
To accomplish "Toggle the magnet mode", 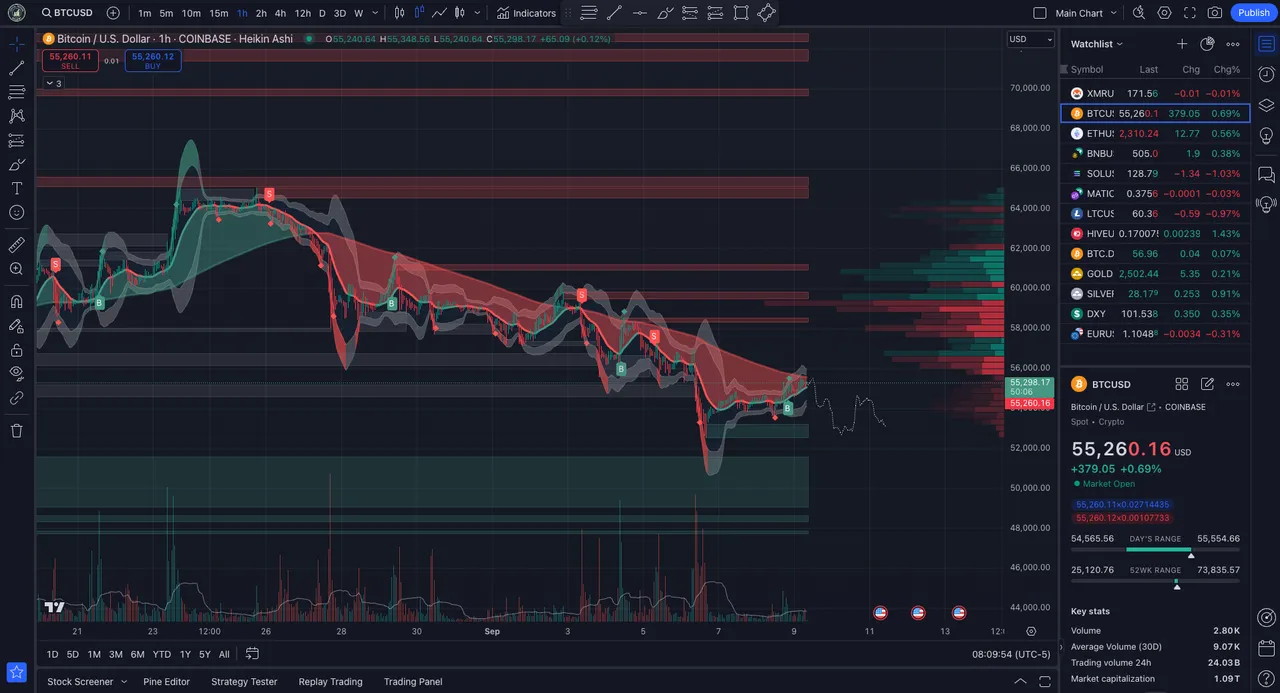I will click(16, 301).
